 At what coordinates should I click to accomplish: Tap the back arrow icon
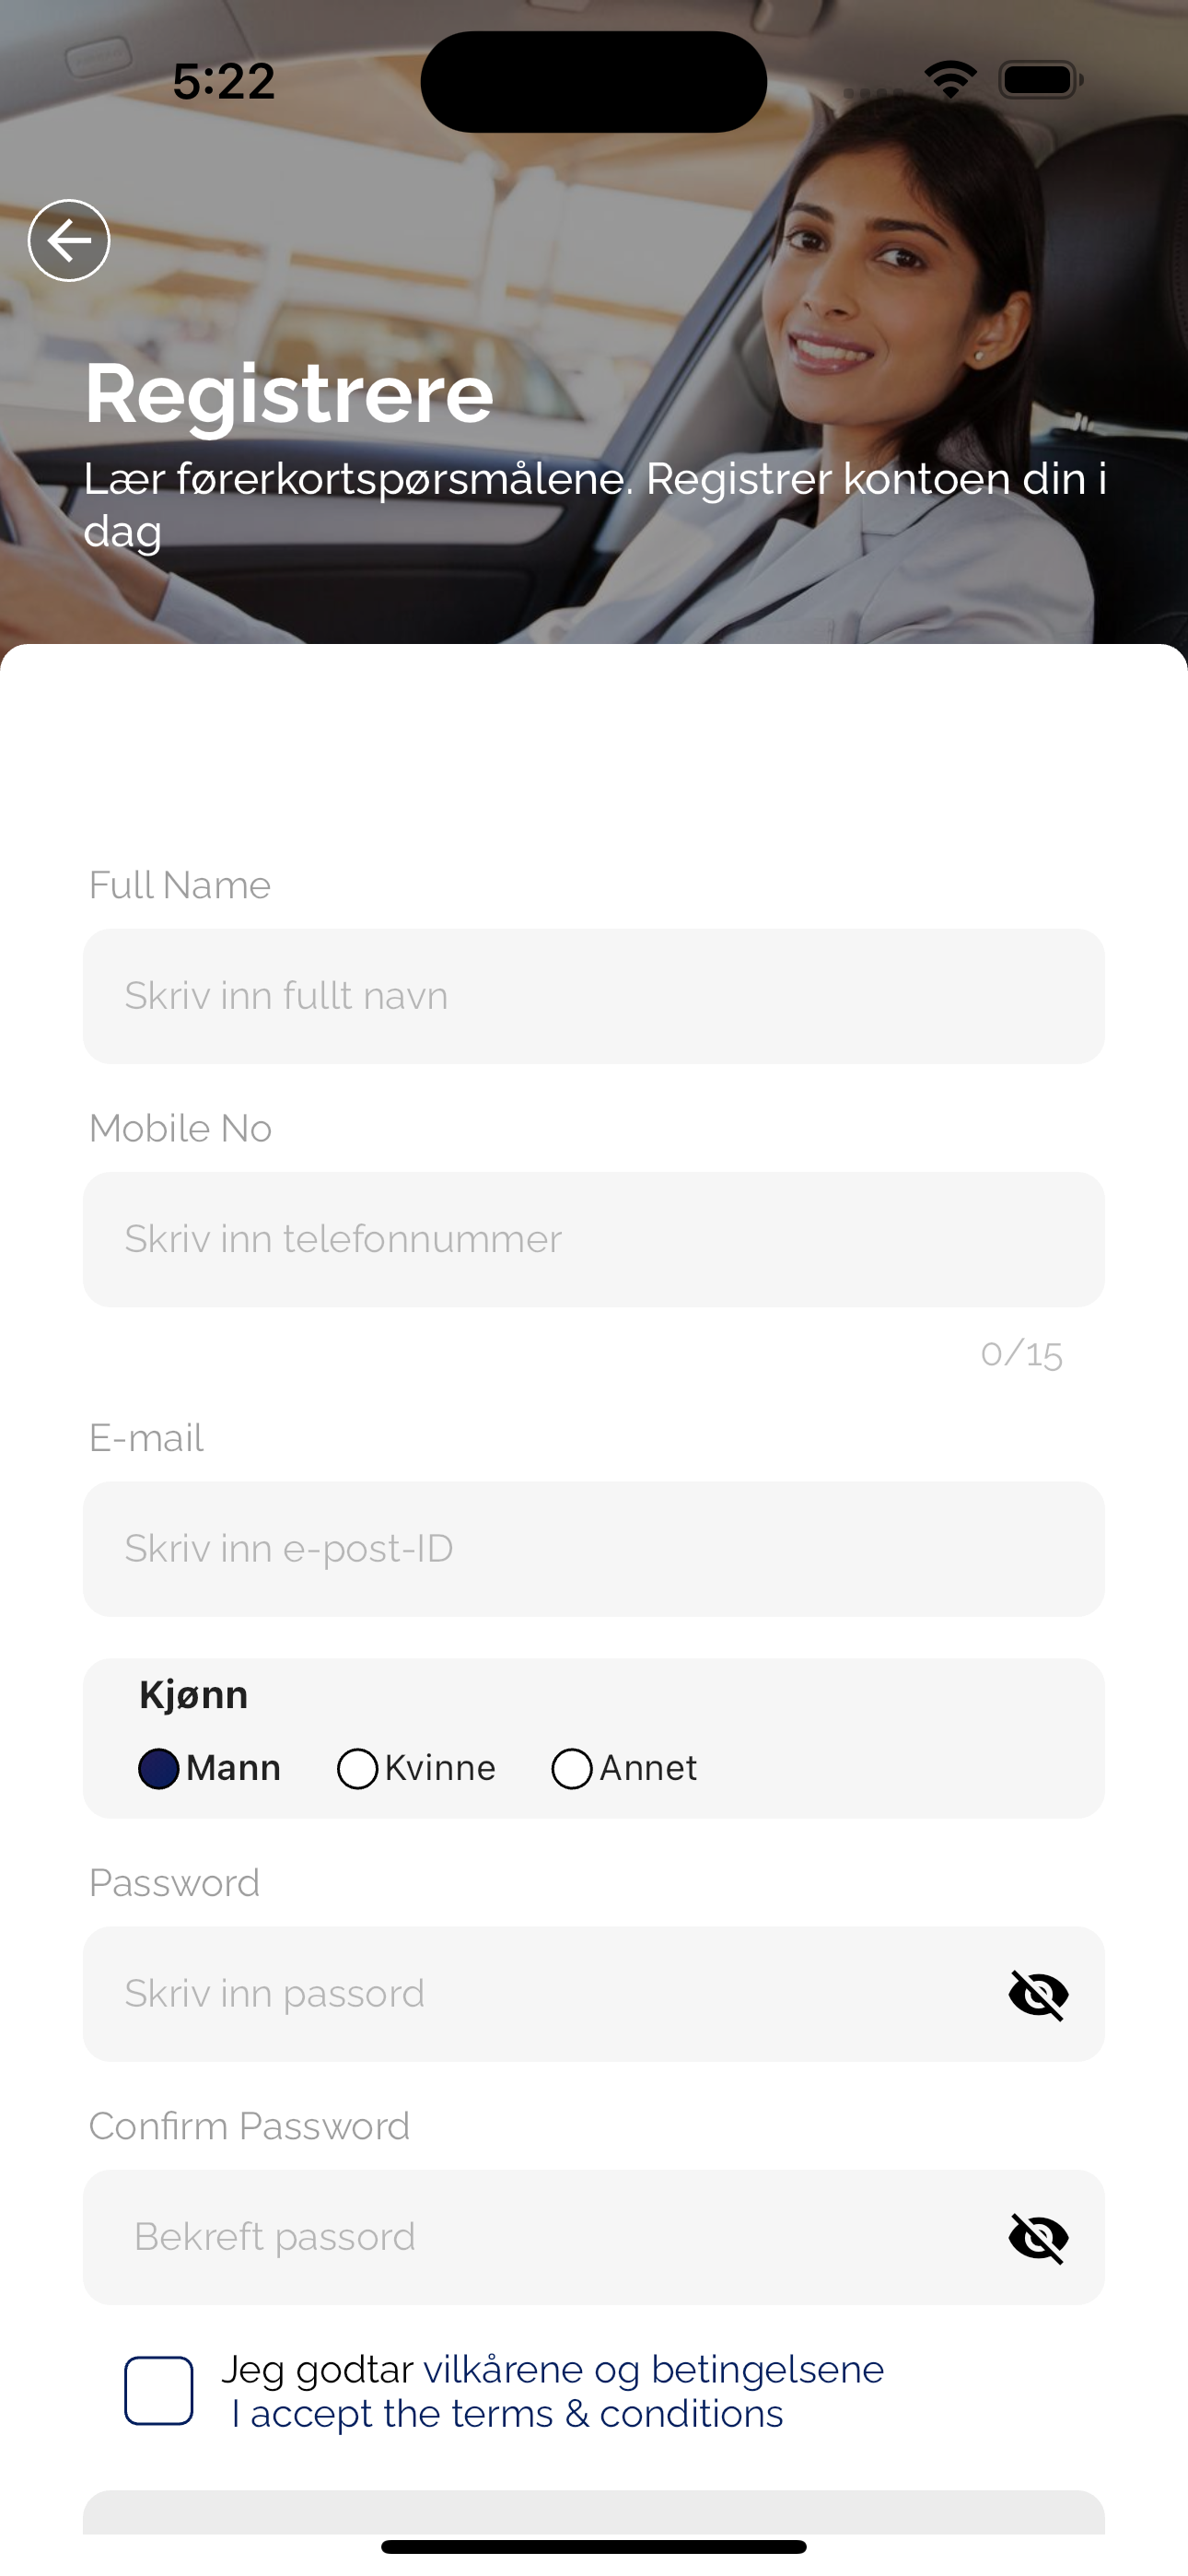click(69, 240)
